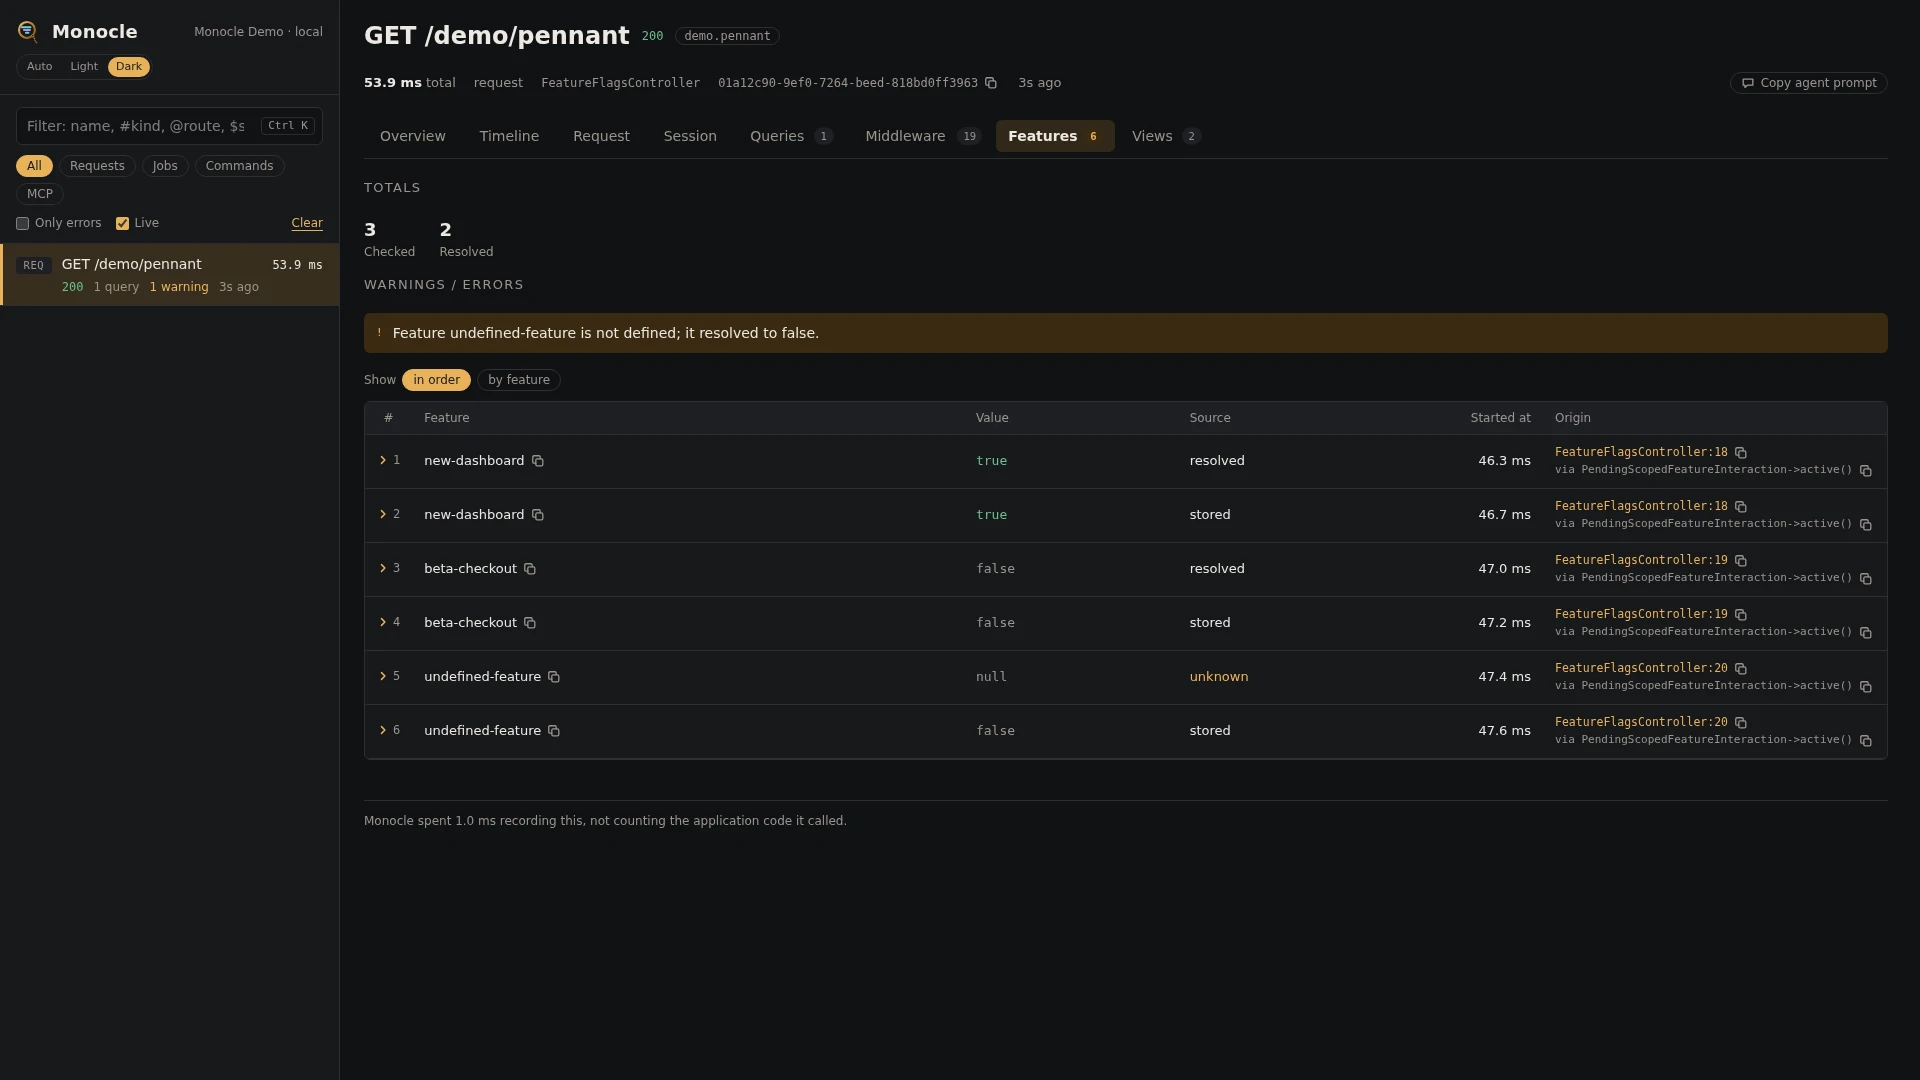Click Copy agent prompt button

tap(1808, 83)
